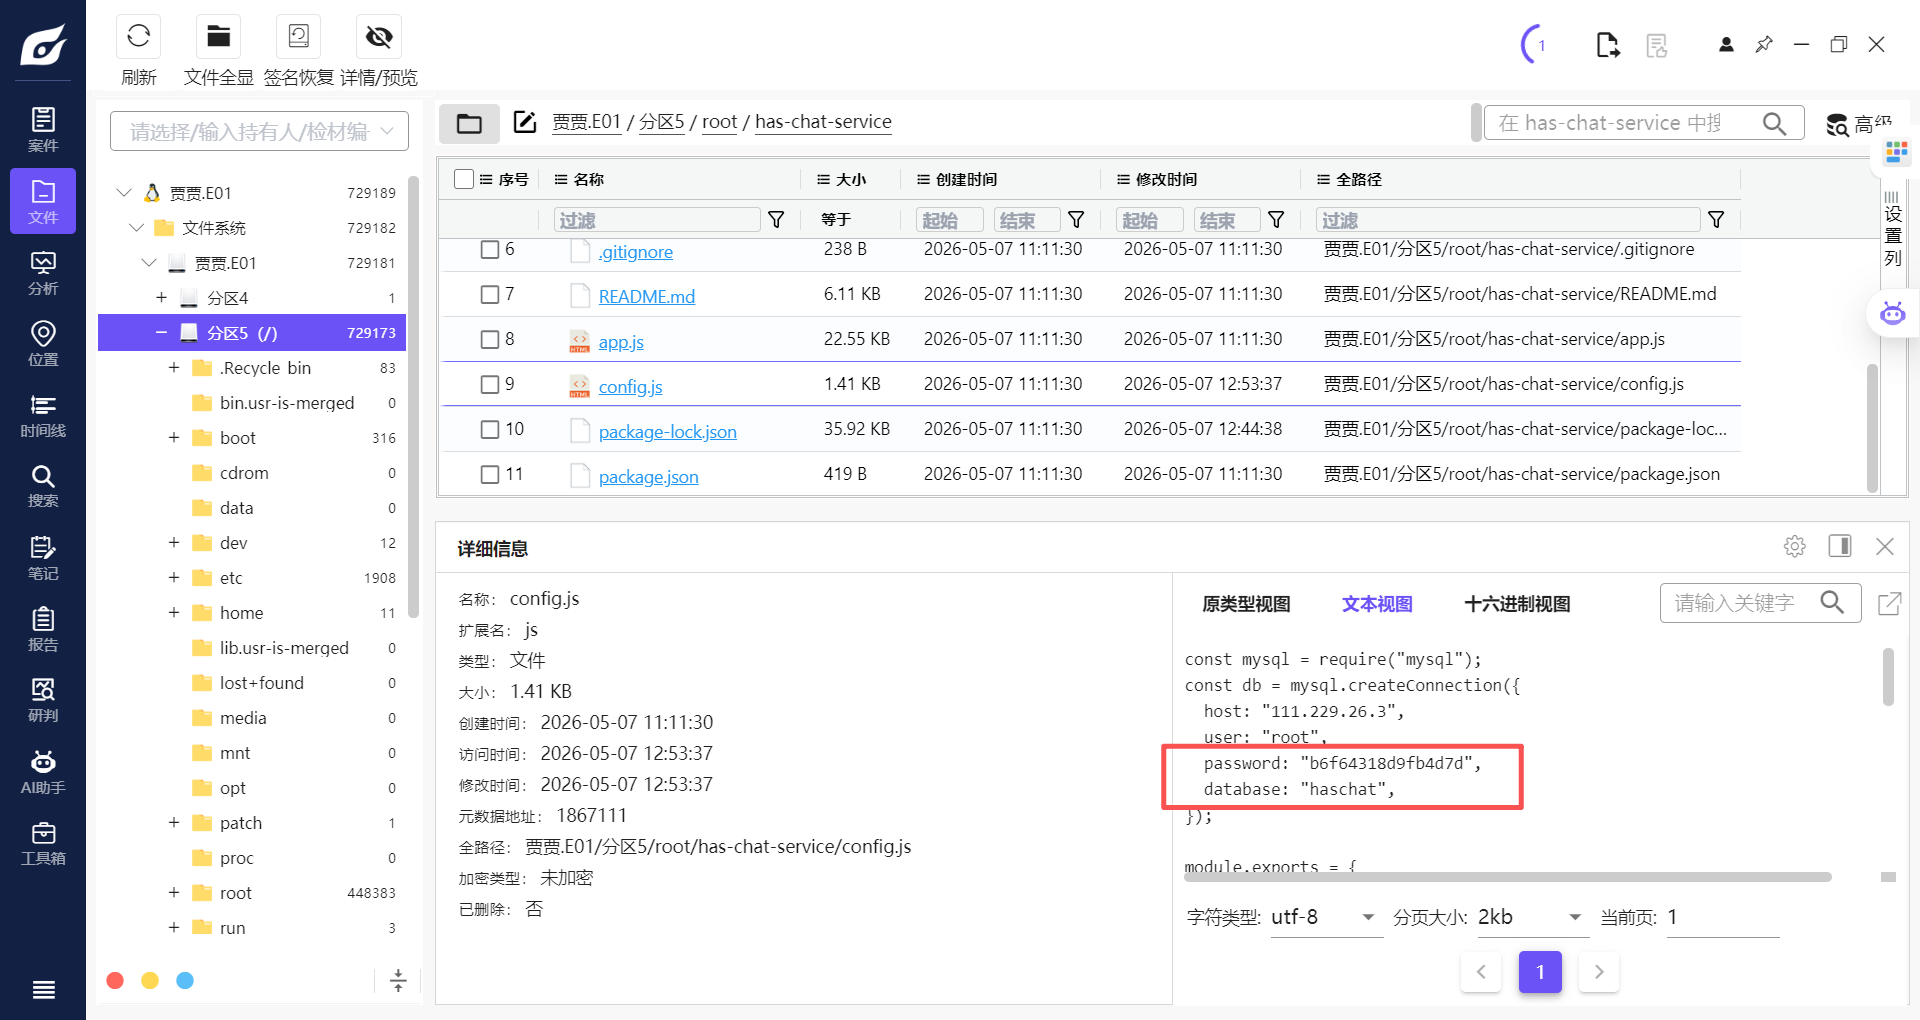Check the box for package-lock.json row
The width and height of the screenshot is (1920, 1020).
490,429
